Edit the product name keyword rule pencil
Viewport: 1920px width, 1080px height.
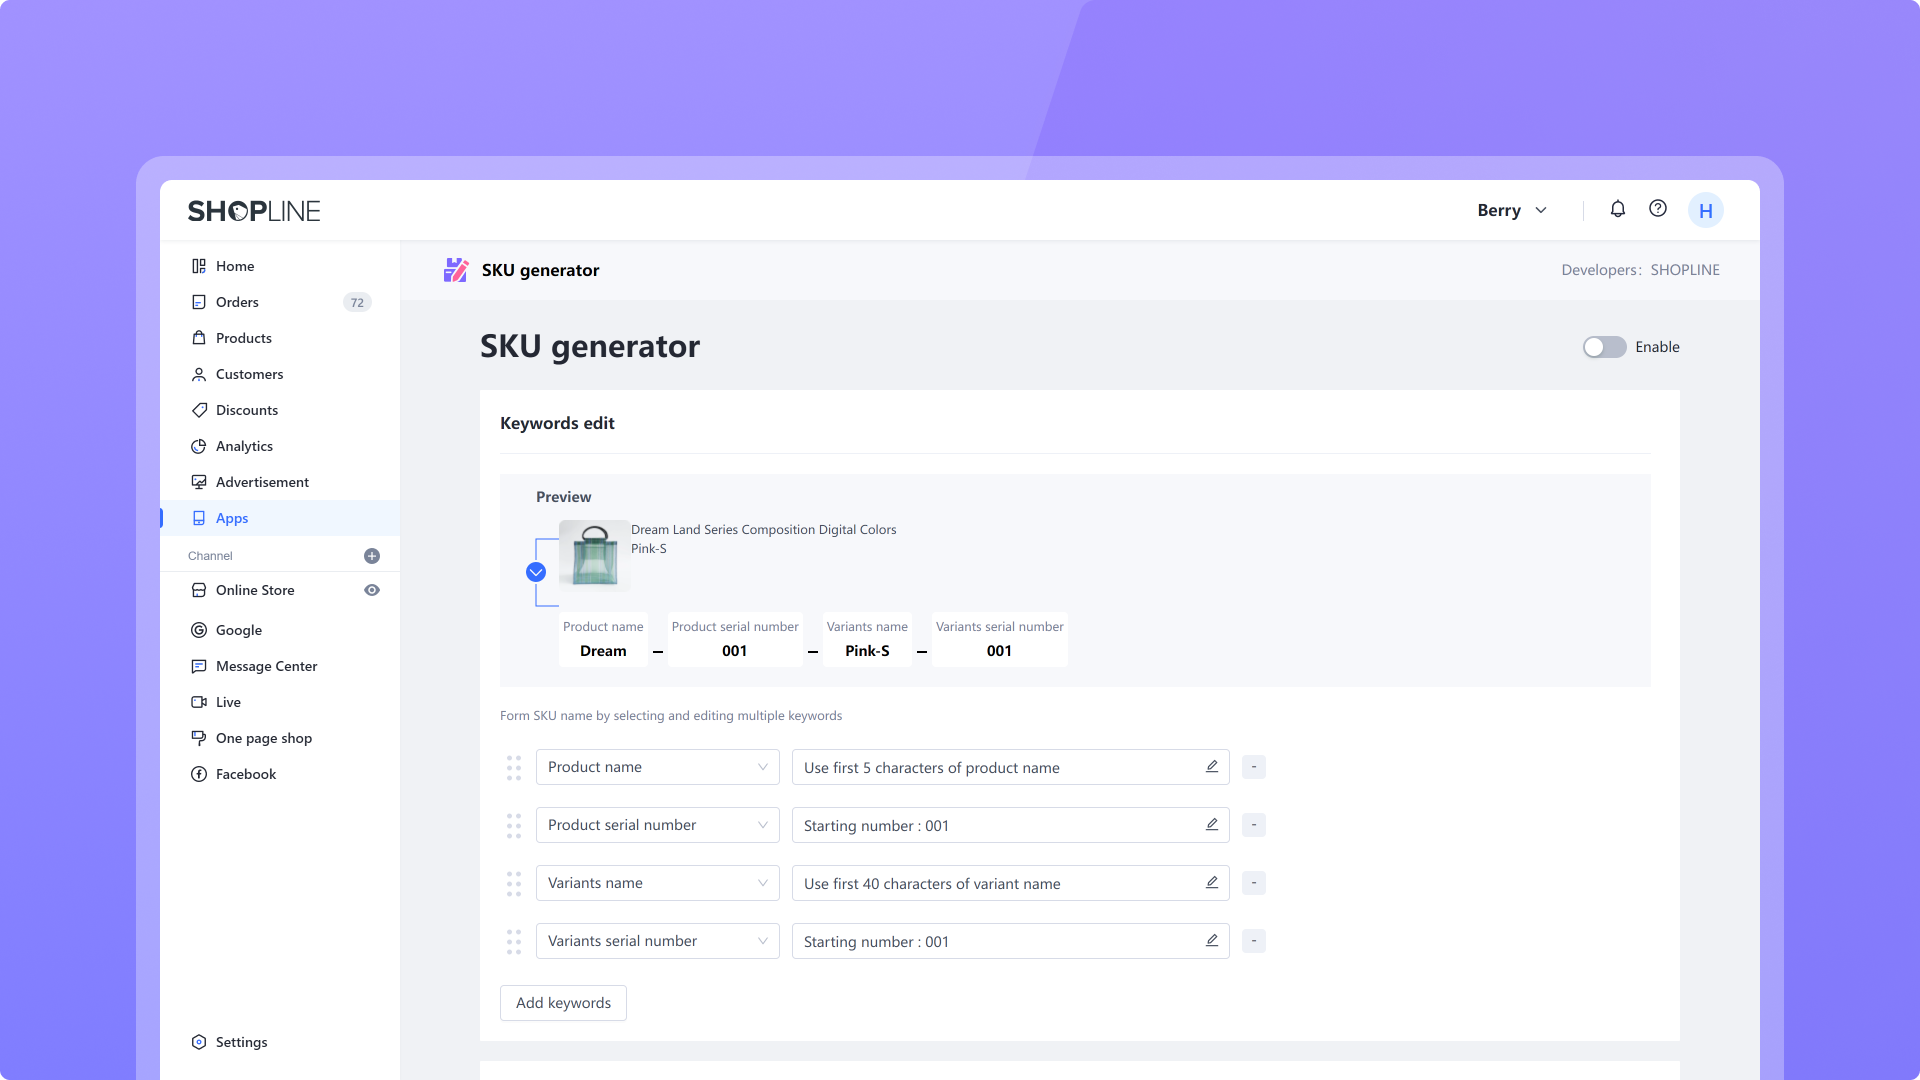pos(1211,767)
